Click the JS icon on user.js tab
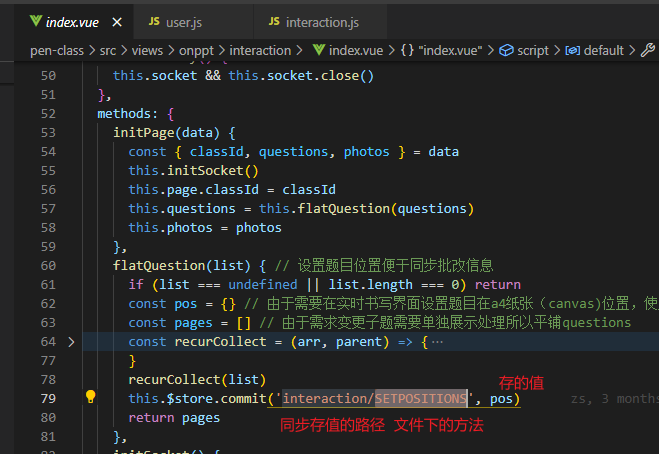Screen dimensions: 659x454 coord(154,21)
